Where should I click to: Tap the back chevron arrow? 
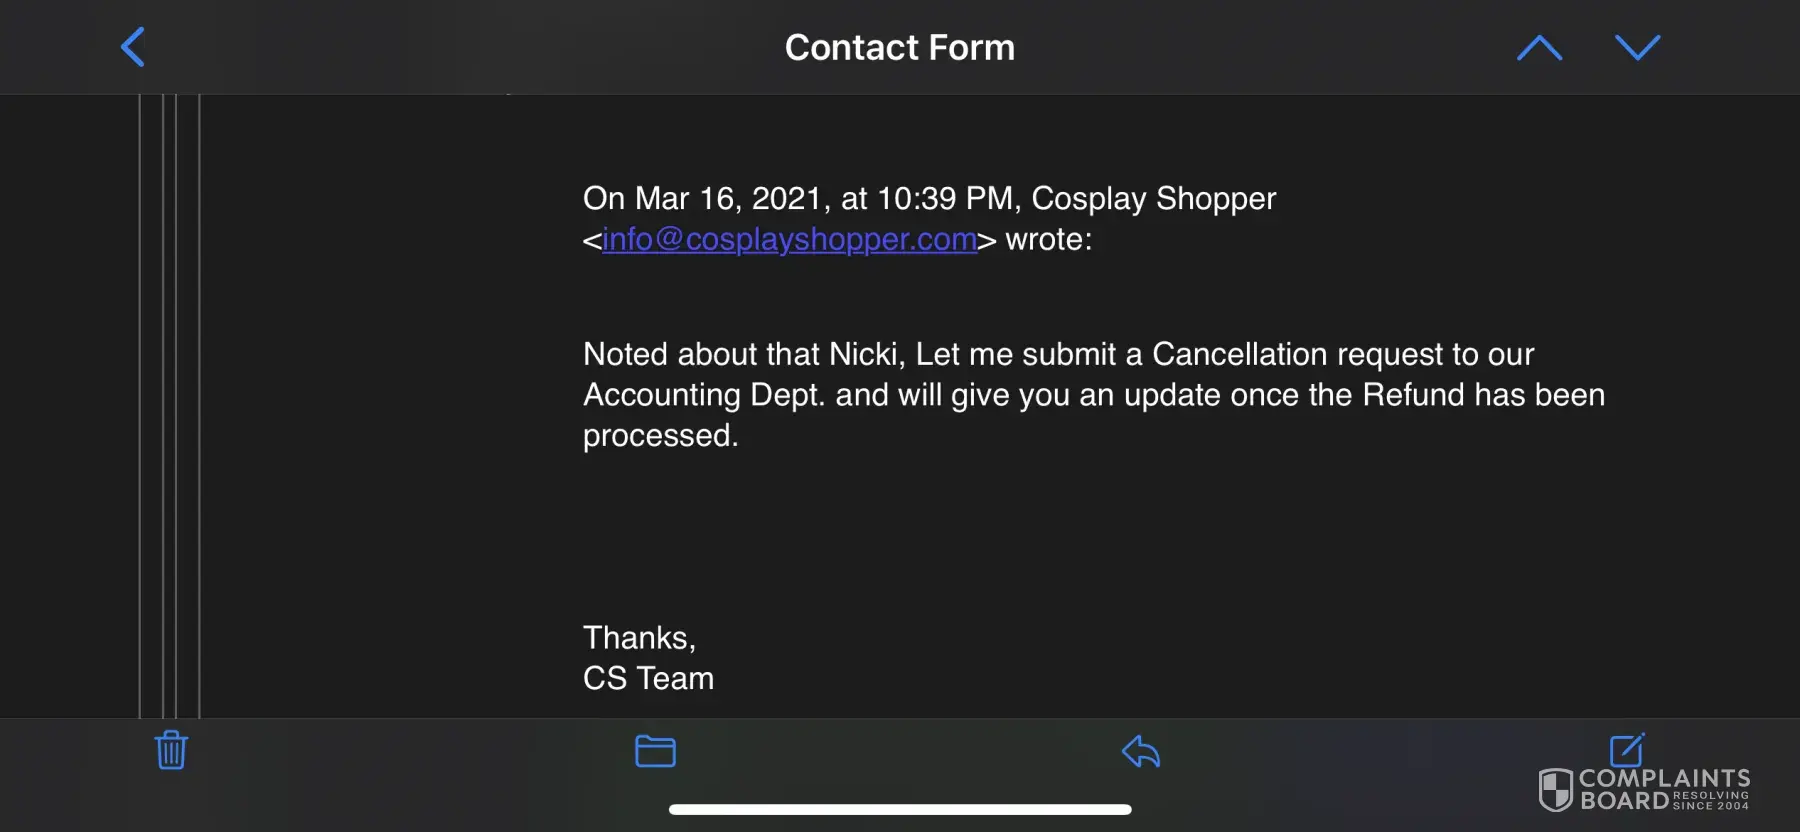pos(133,47)
